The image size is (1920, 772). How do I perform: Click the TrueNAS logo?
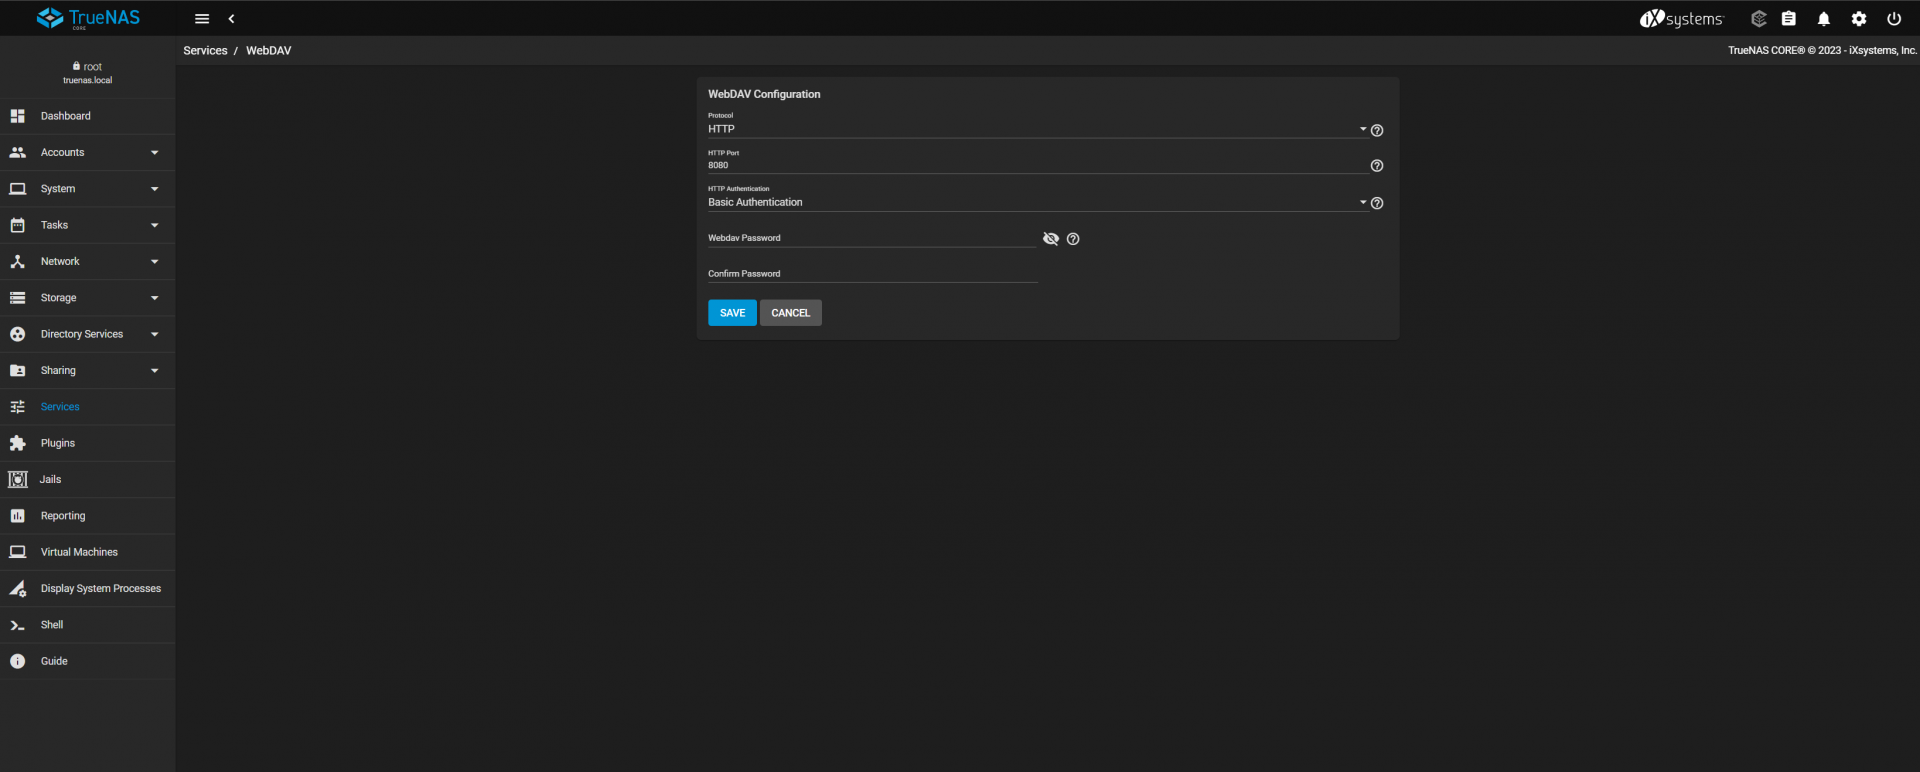[x=88, y=18]
